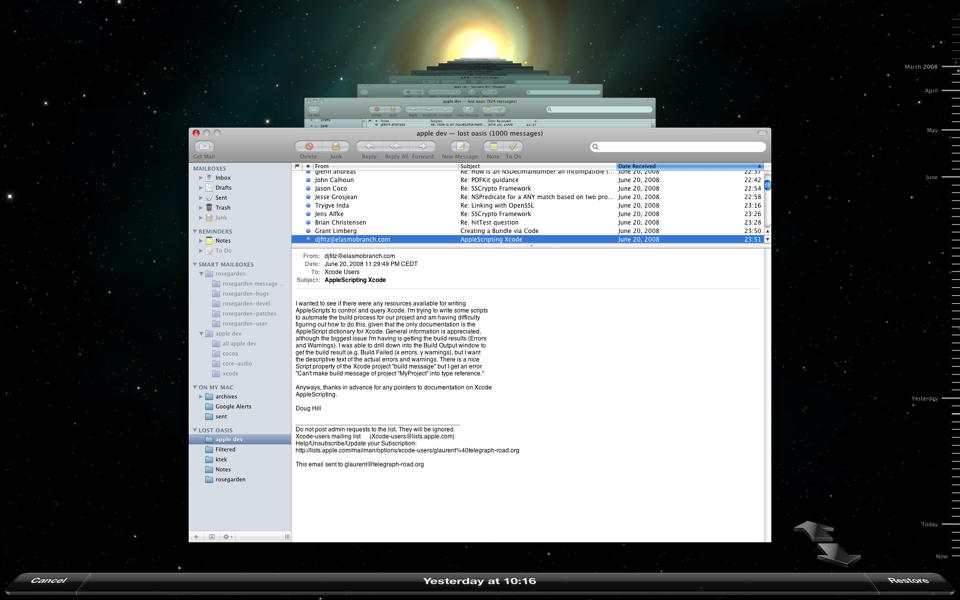Click the Cancel button in Time Machine
The image size is (960, 600).
click(48, 580)
